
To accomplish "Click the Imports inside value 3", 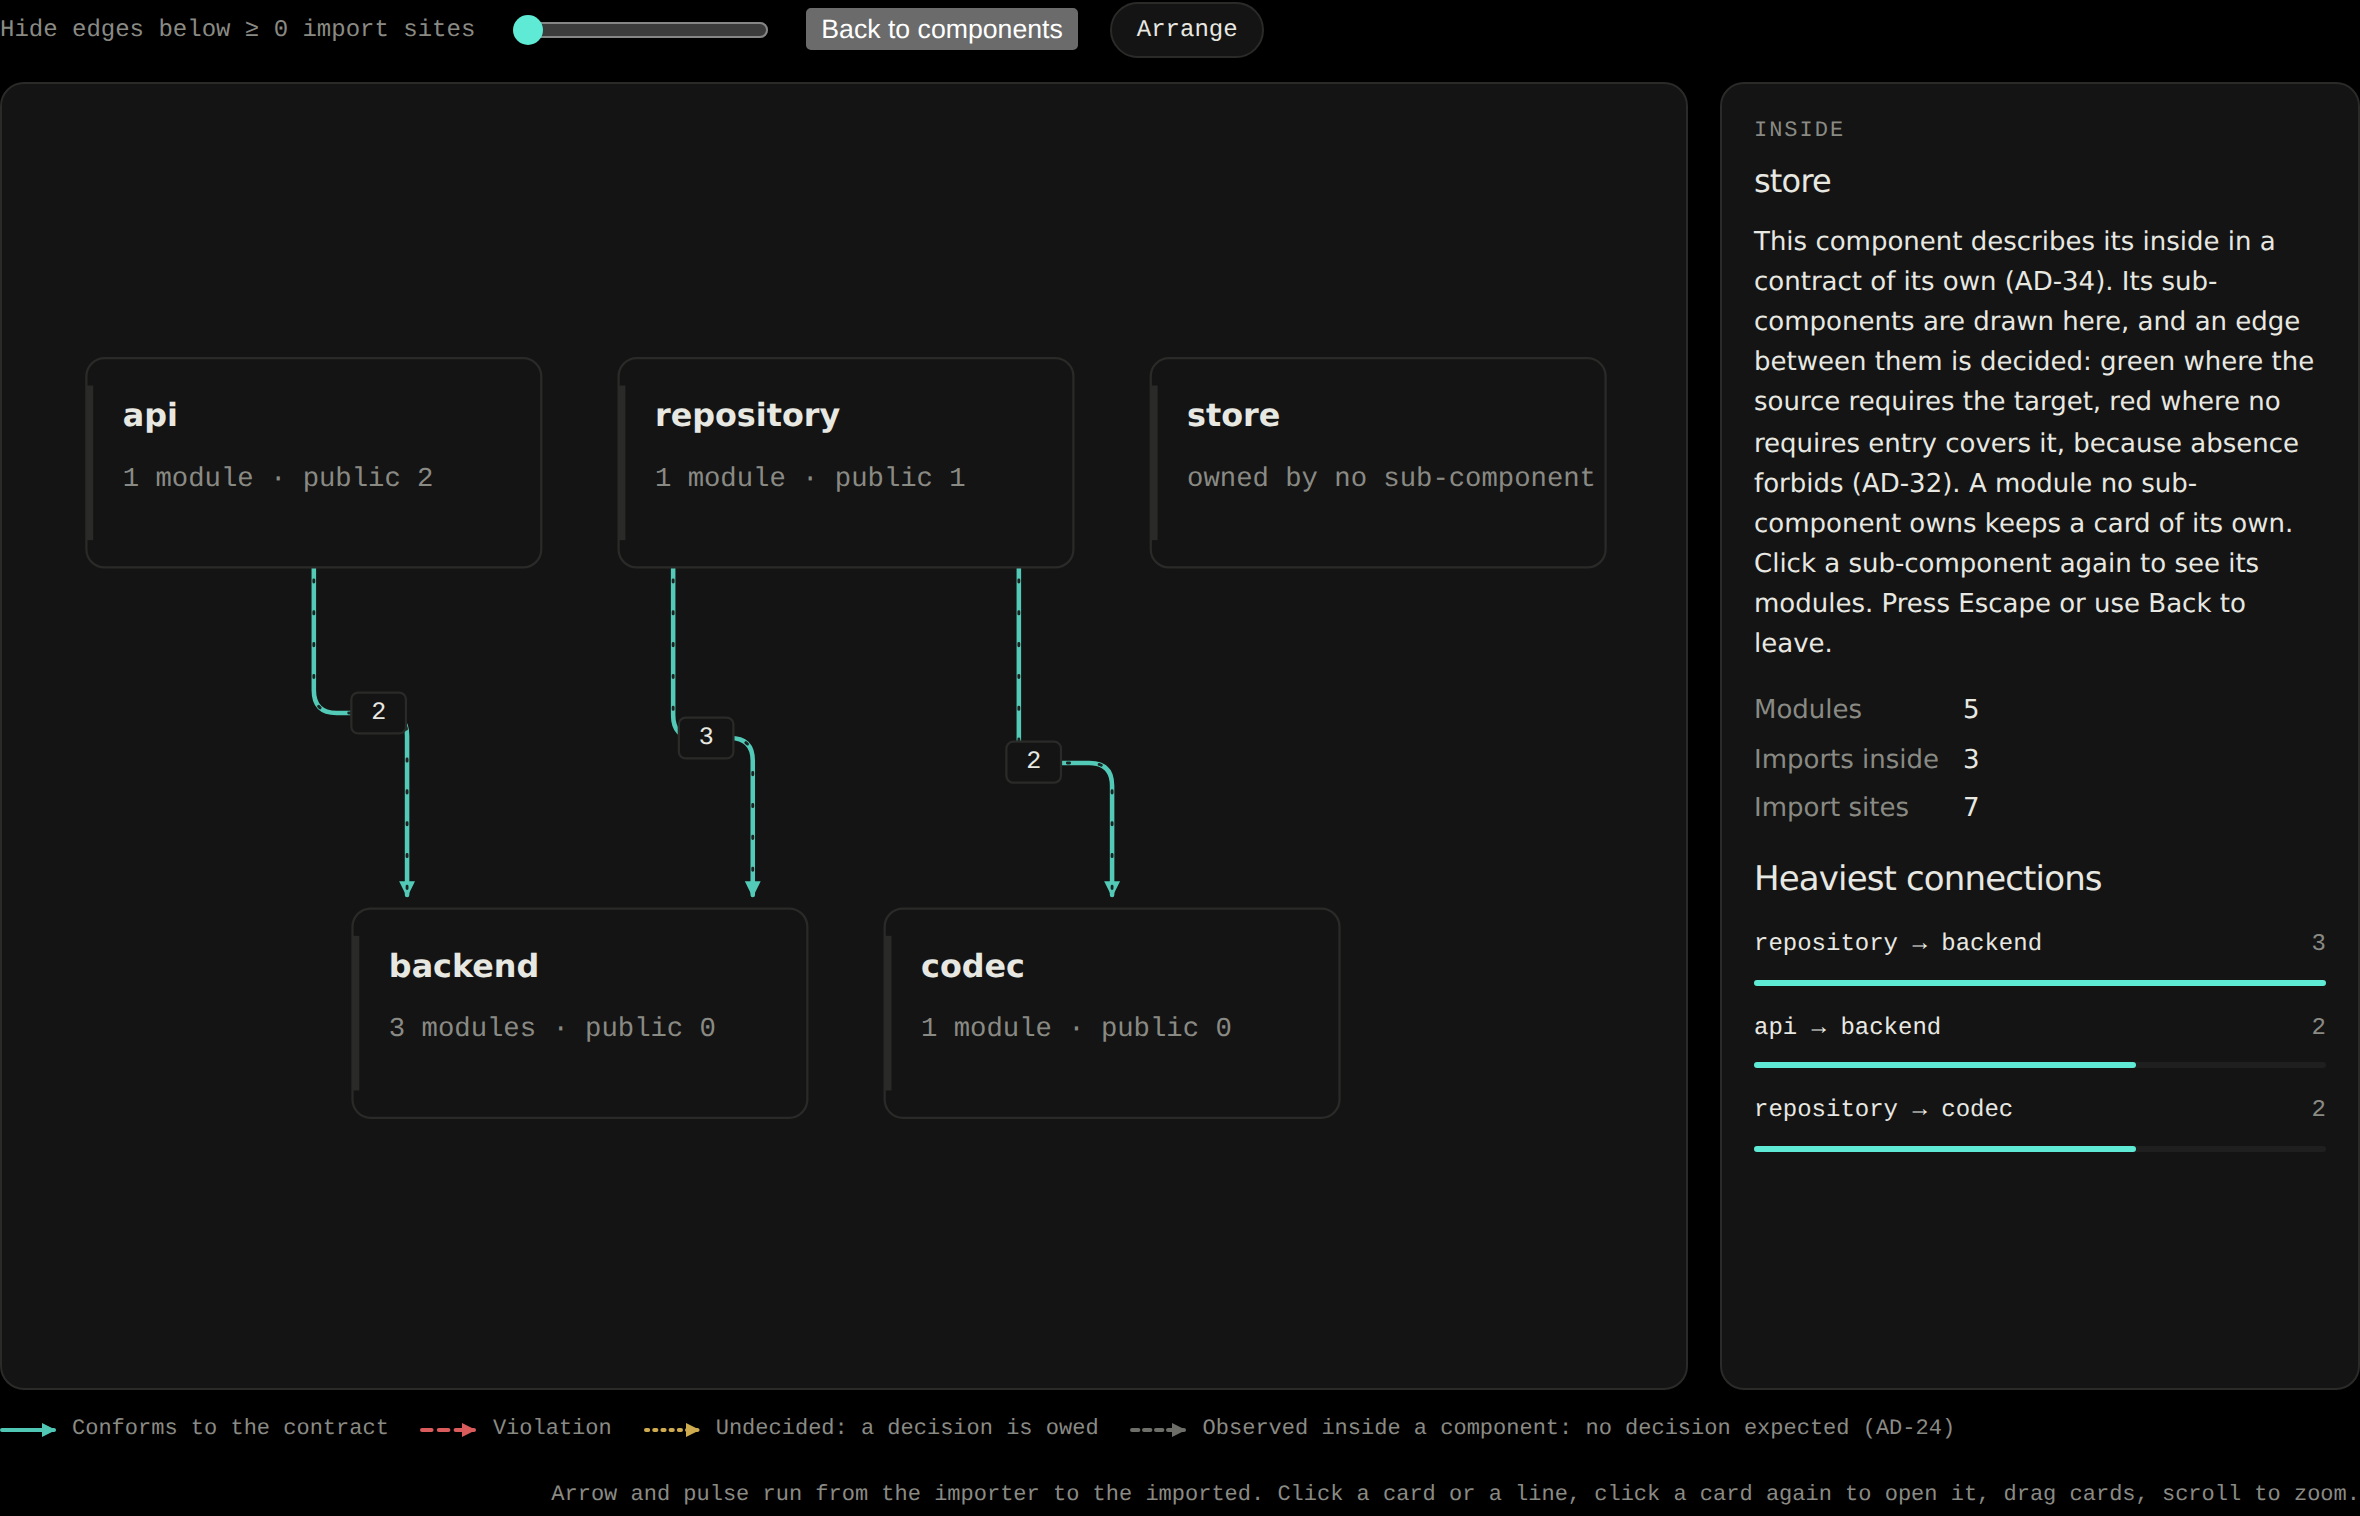I will (x=1971, y=759).
